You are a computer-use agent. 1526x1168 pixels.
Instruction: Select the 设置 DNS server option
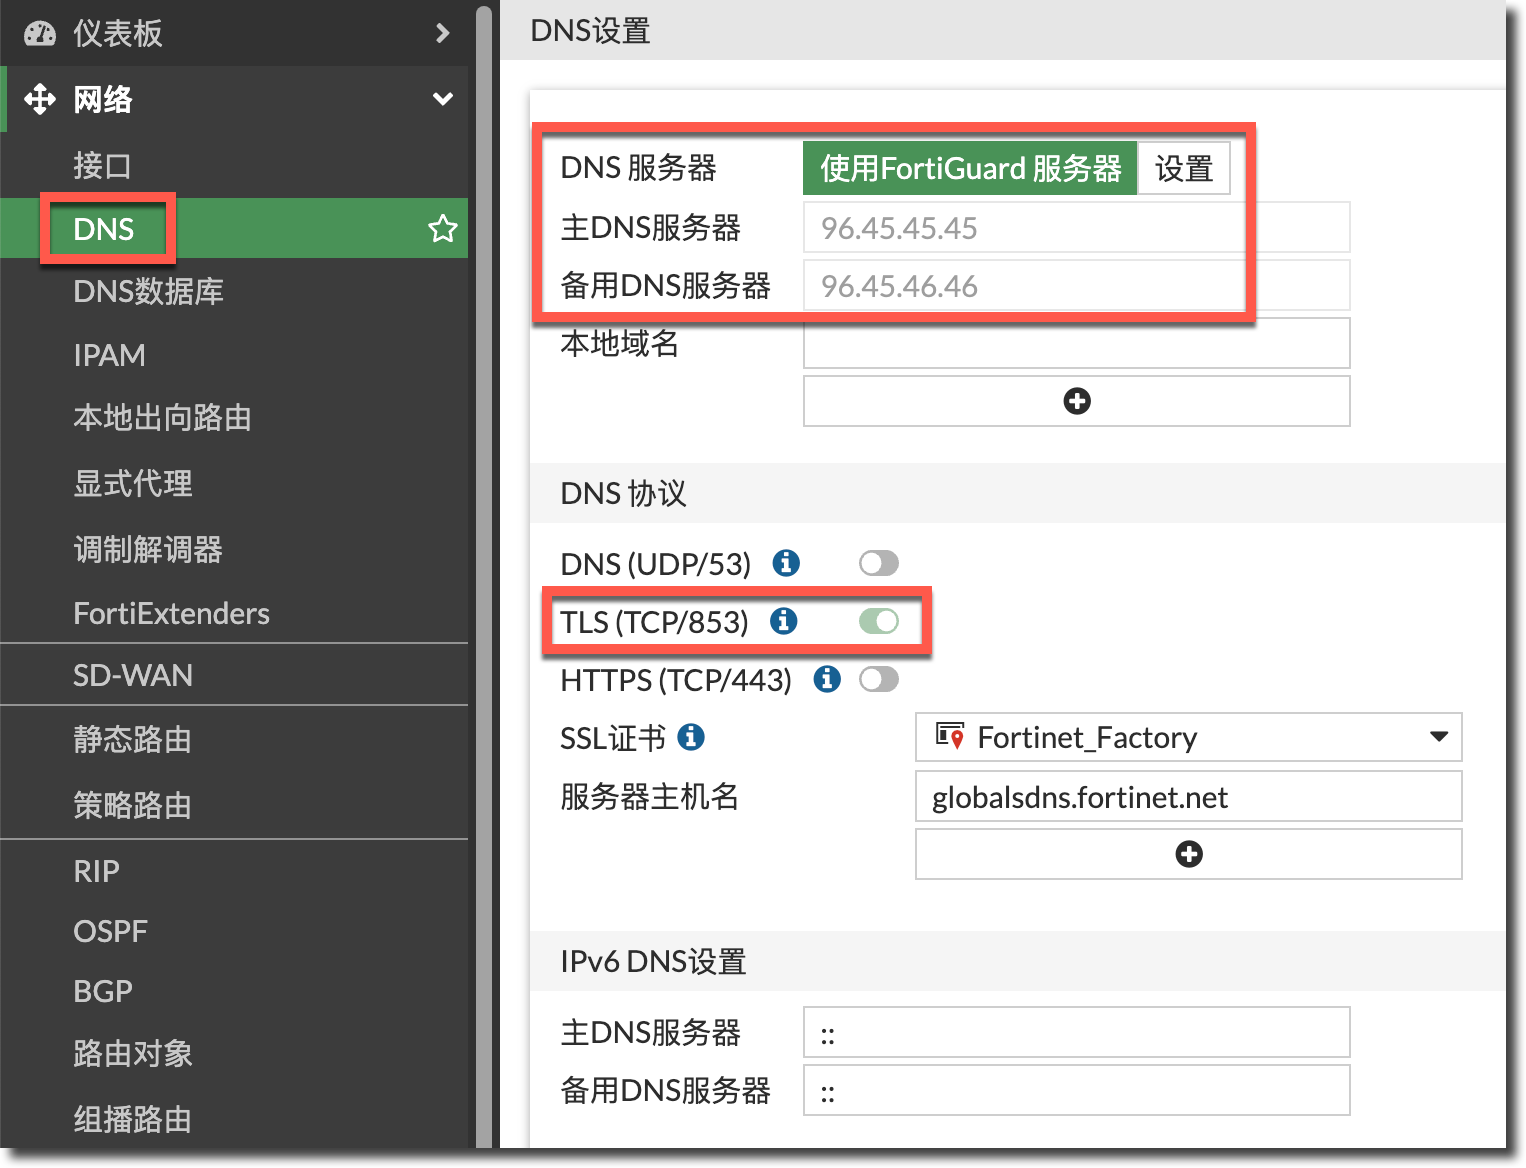[x=1184, y=168]
